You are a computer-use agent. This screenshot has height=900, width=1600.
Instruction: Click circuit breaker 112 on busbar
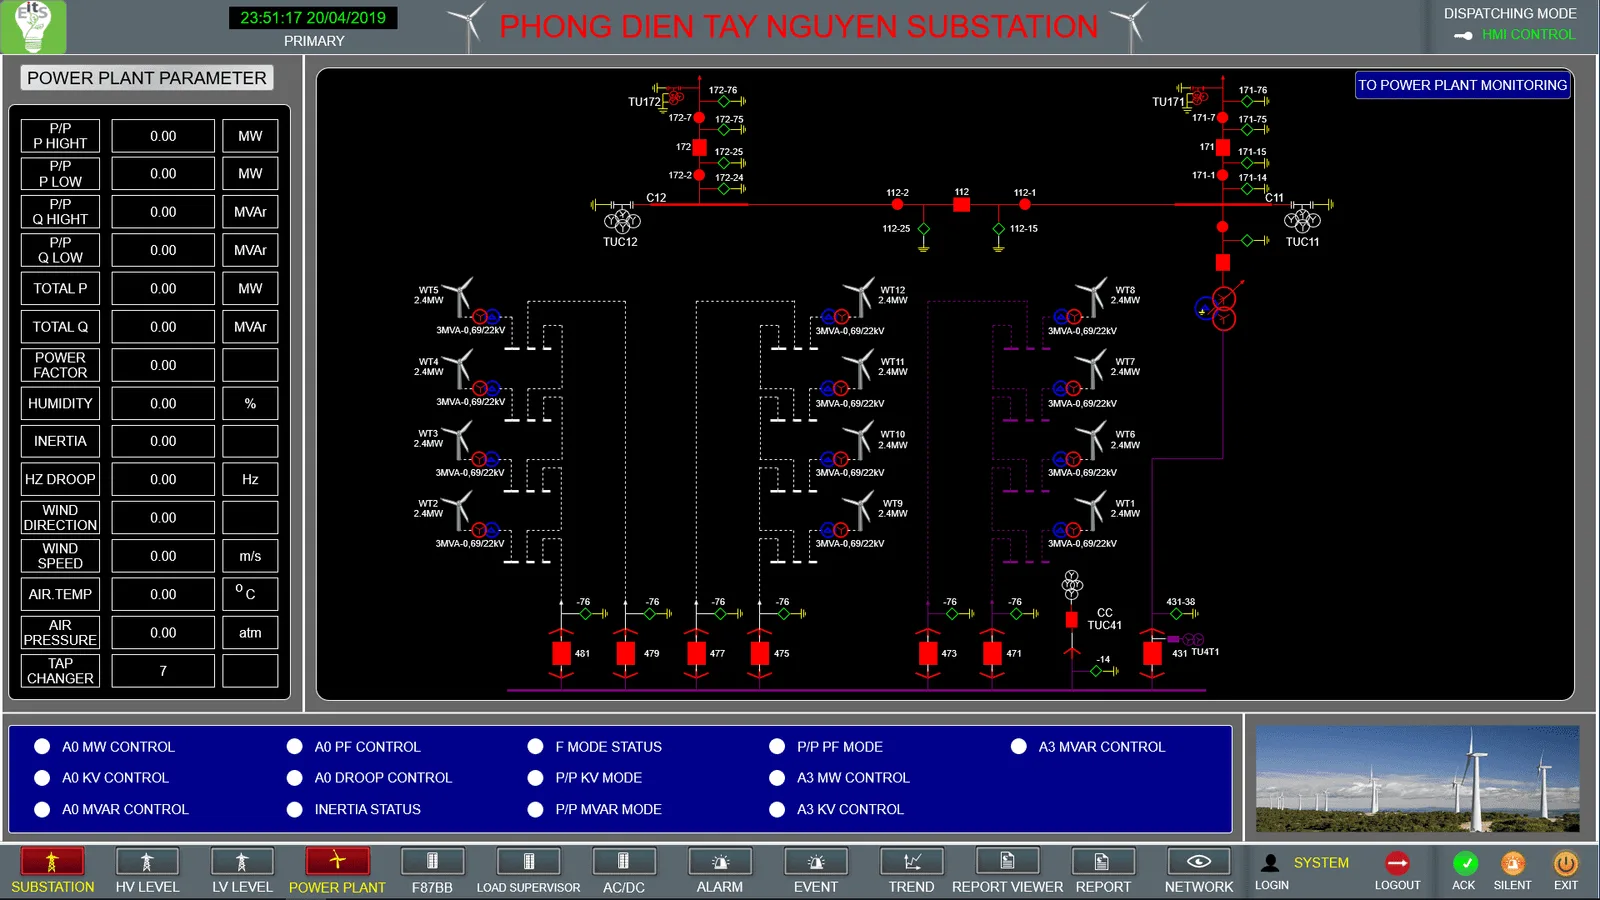click(x=961, y=204)
